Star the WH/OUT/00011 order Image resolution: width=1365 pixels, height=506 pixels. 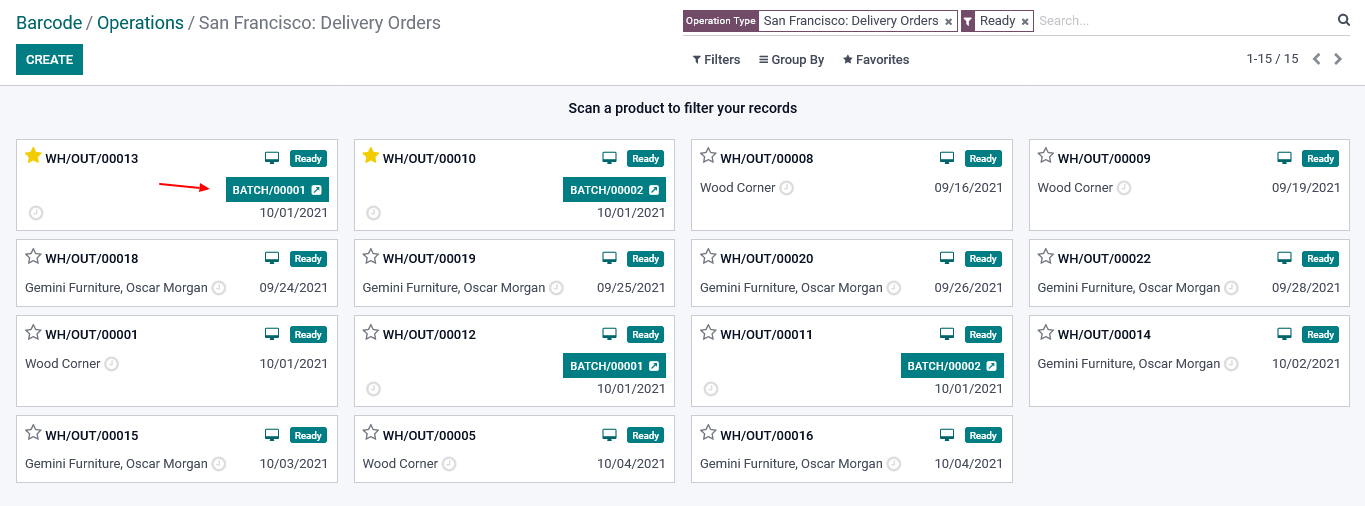708,333
